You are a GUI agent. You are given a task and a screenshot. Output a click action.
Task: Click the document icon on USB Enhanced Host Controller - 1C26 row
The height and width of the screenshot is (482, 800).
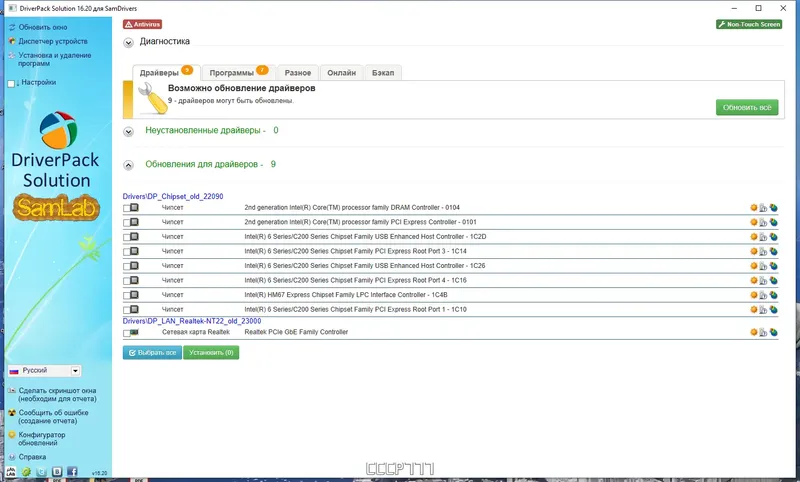pyautogui.click(x=763, y=266)
